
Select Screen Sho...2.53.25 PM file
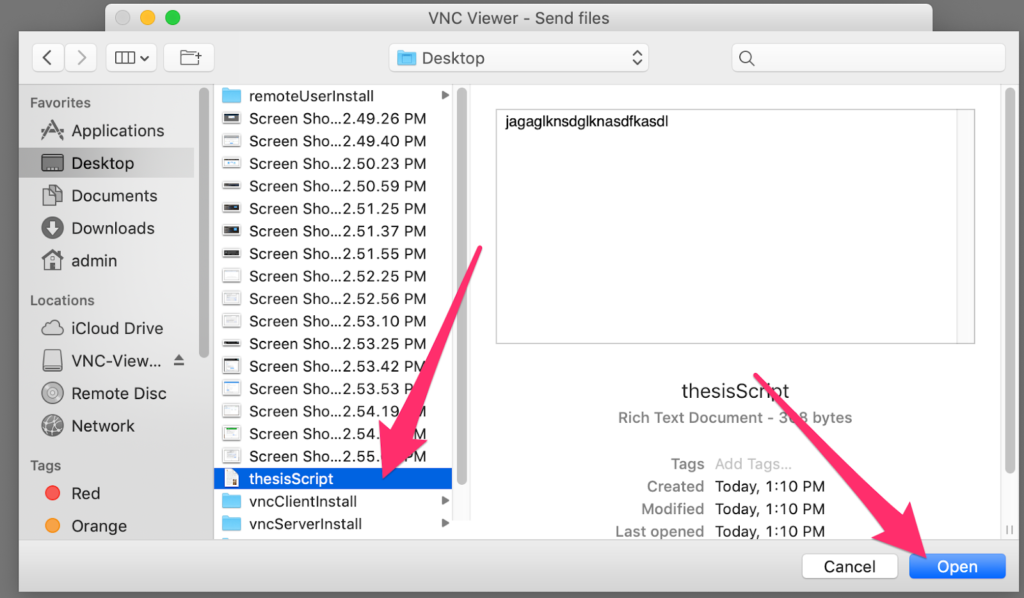pos(333,344)
